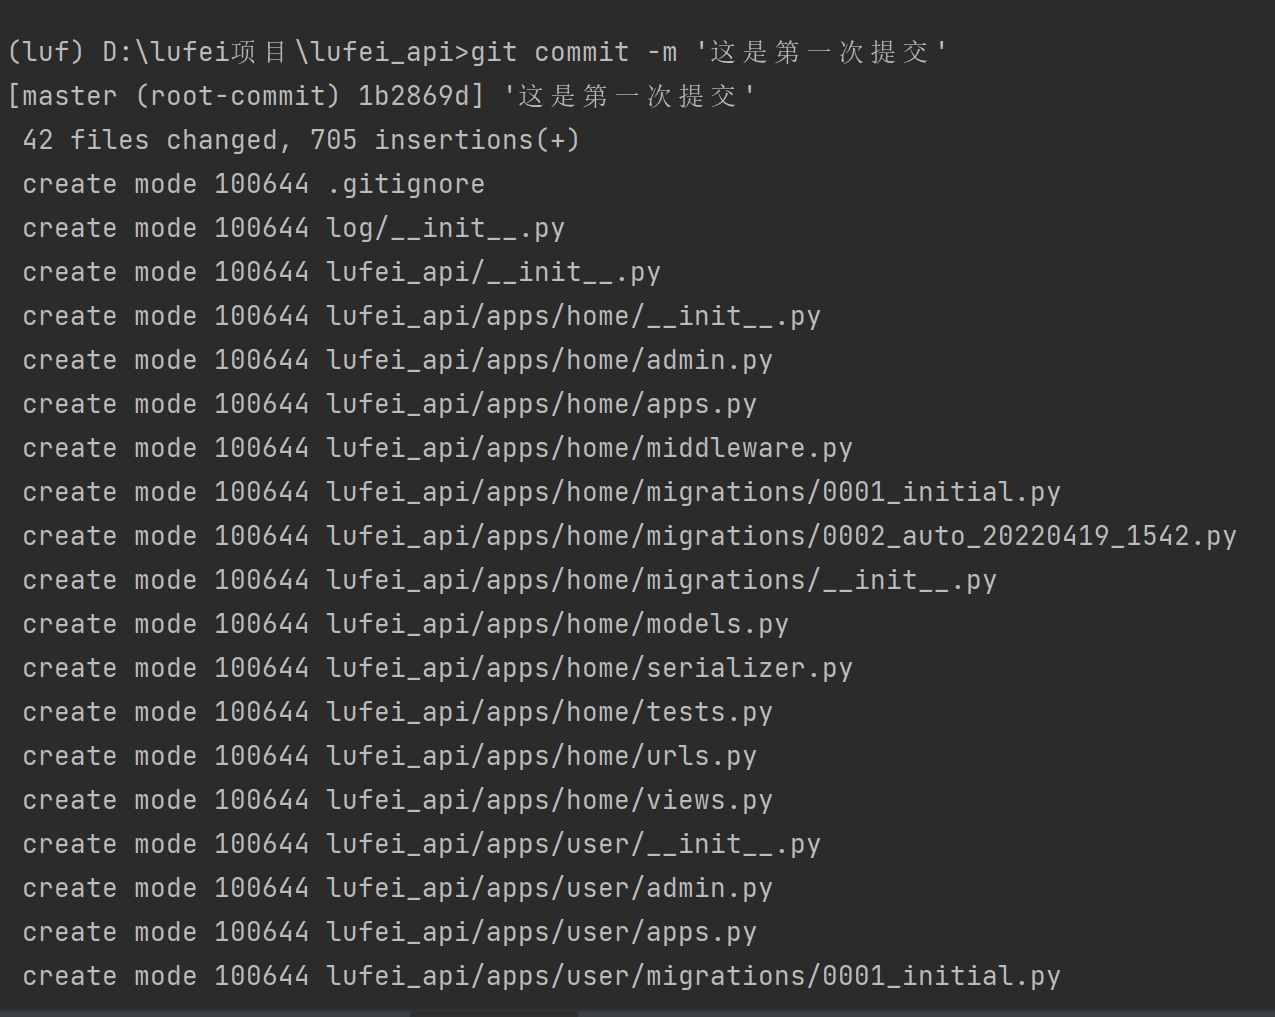Click the user/__init__.py path

[x=574, y=845]
